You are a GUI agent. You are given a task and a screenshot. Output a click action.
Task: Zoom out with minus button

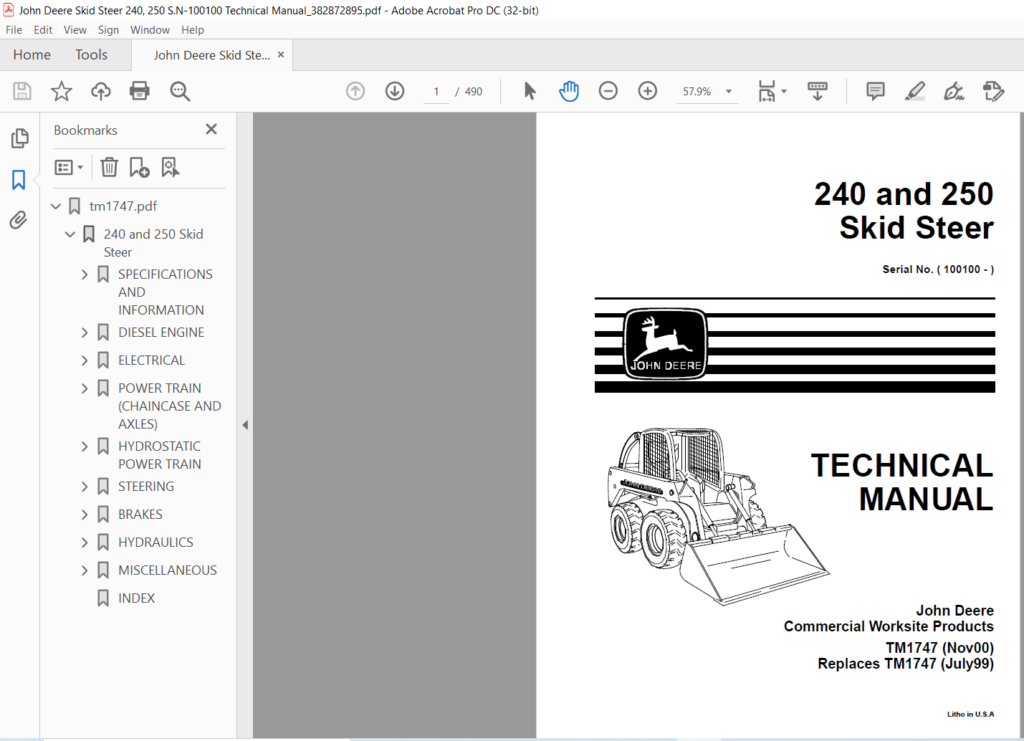608,91
